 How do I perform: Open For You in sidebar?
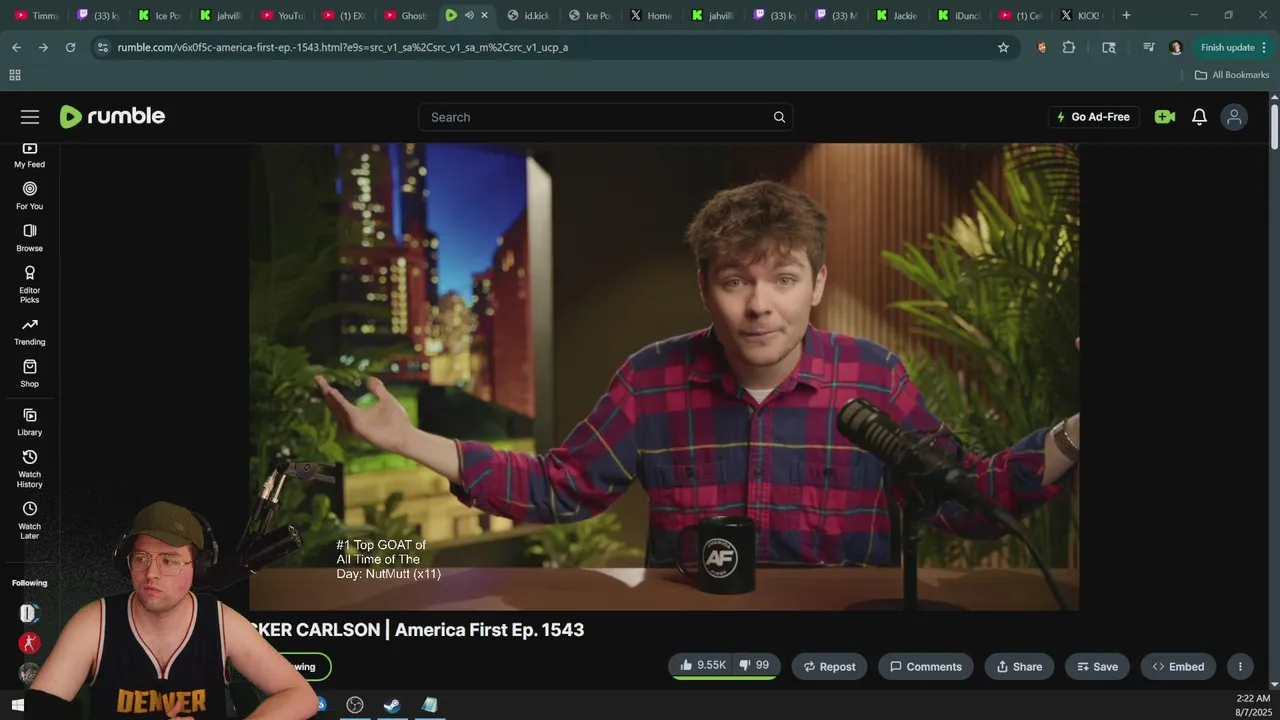pos(29,195)
